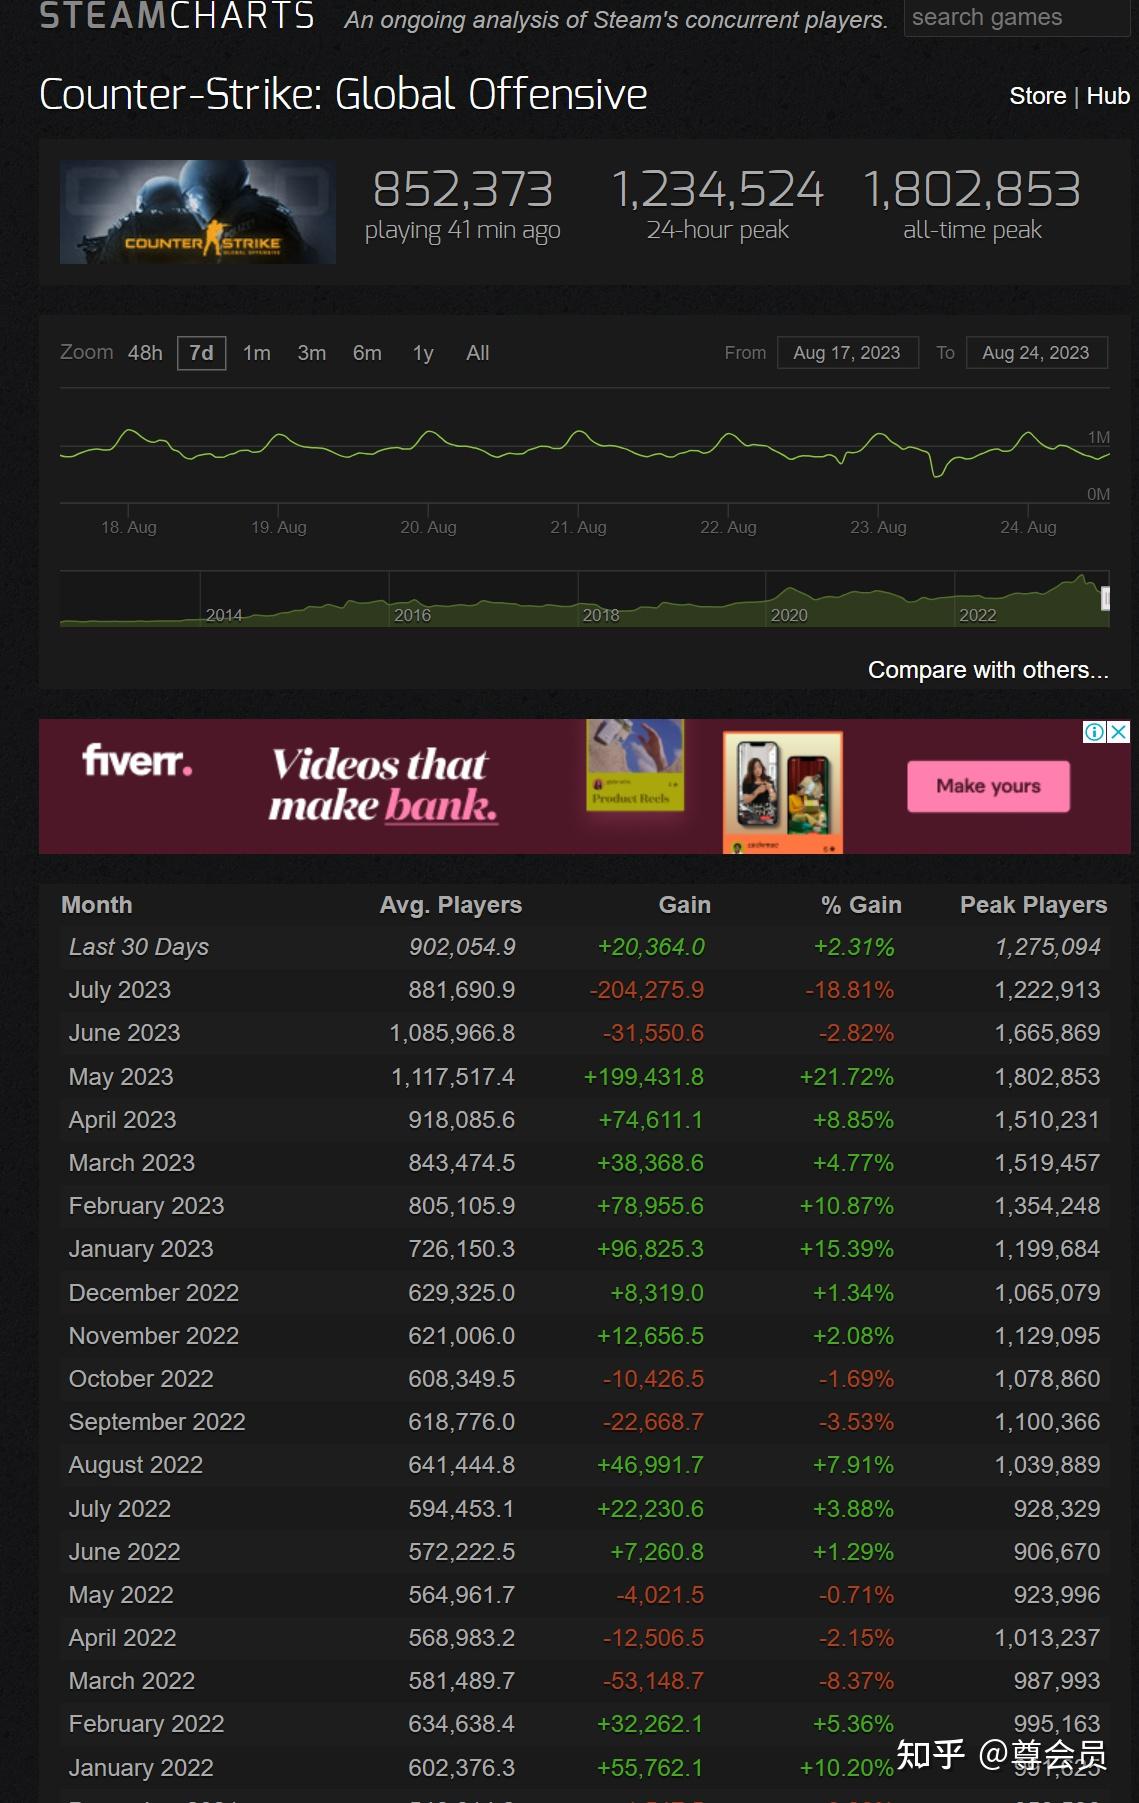The width and height of the screenshot is (1139, 1803).
Task: Click the May 2022 row label
Action: [x=121, y=1595]
